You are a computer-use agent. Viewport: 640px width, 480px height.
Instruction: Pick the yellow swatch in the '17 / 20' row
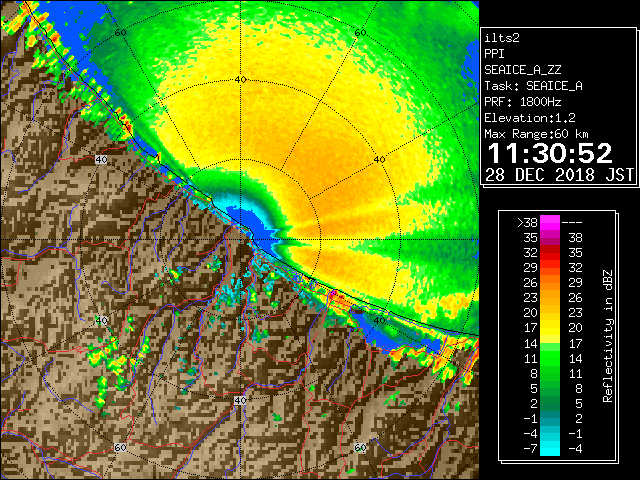point(550,328)
